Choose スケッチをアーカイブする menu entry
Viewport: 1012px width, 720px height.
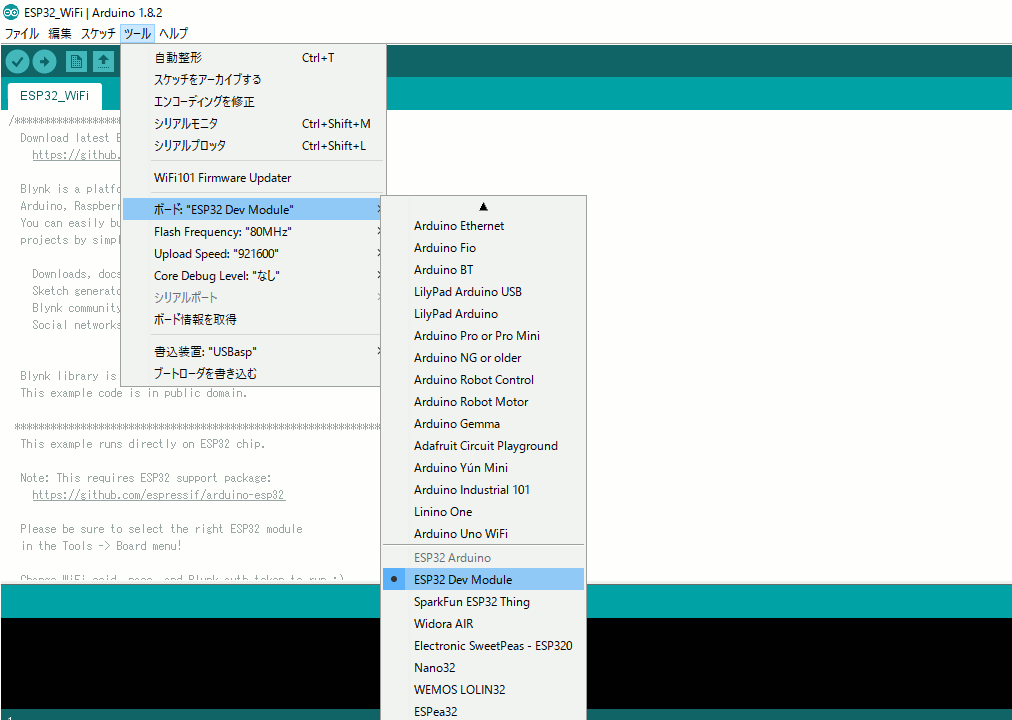(x=254, y=80)
